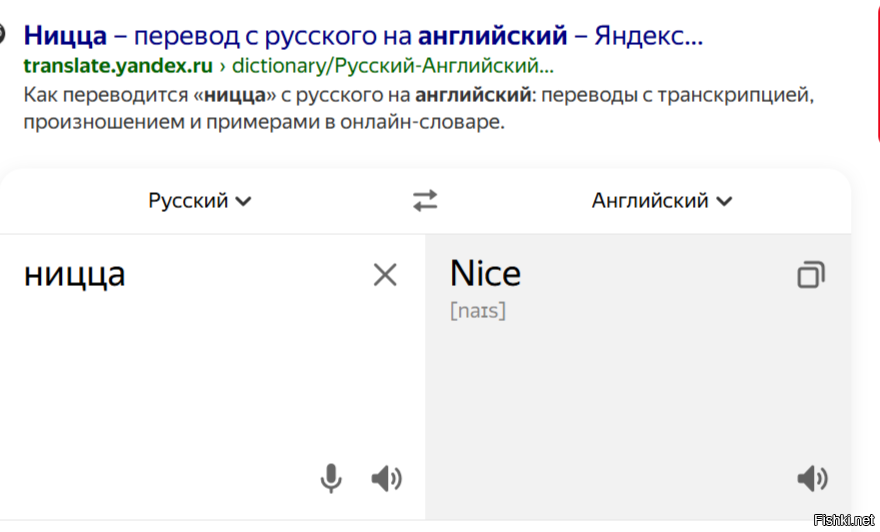Clear the input text with X

coord(385,275)
